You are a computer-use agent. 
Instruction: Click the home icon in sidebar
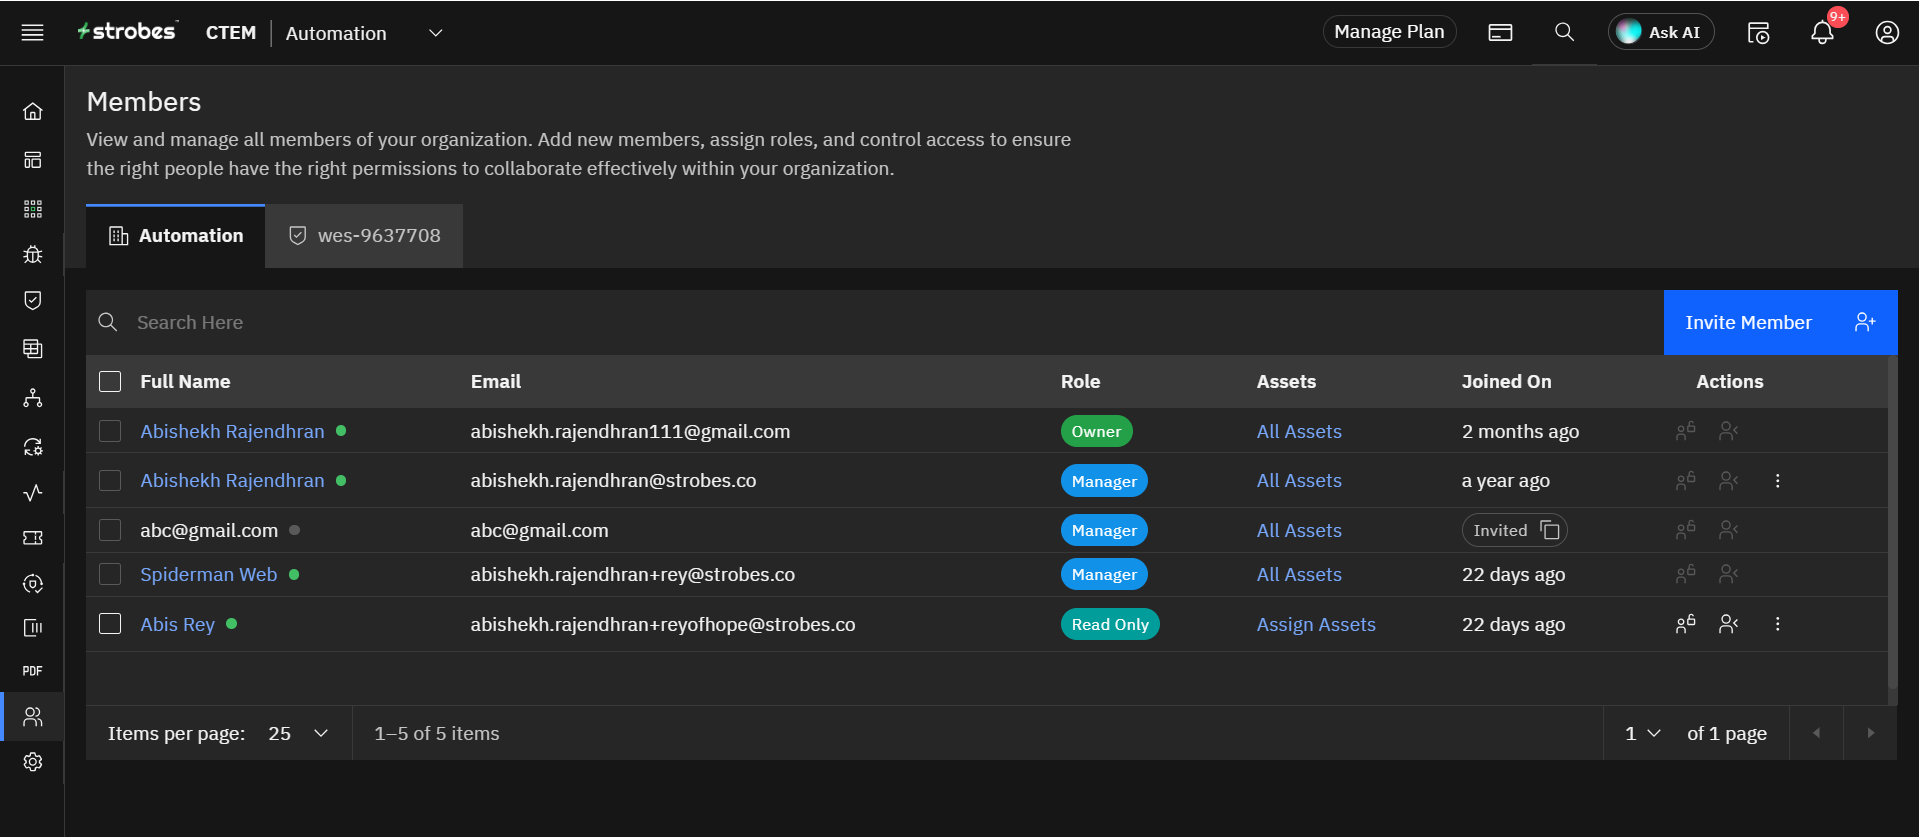33,111
